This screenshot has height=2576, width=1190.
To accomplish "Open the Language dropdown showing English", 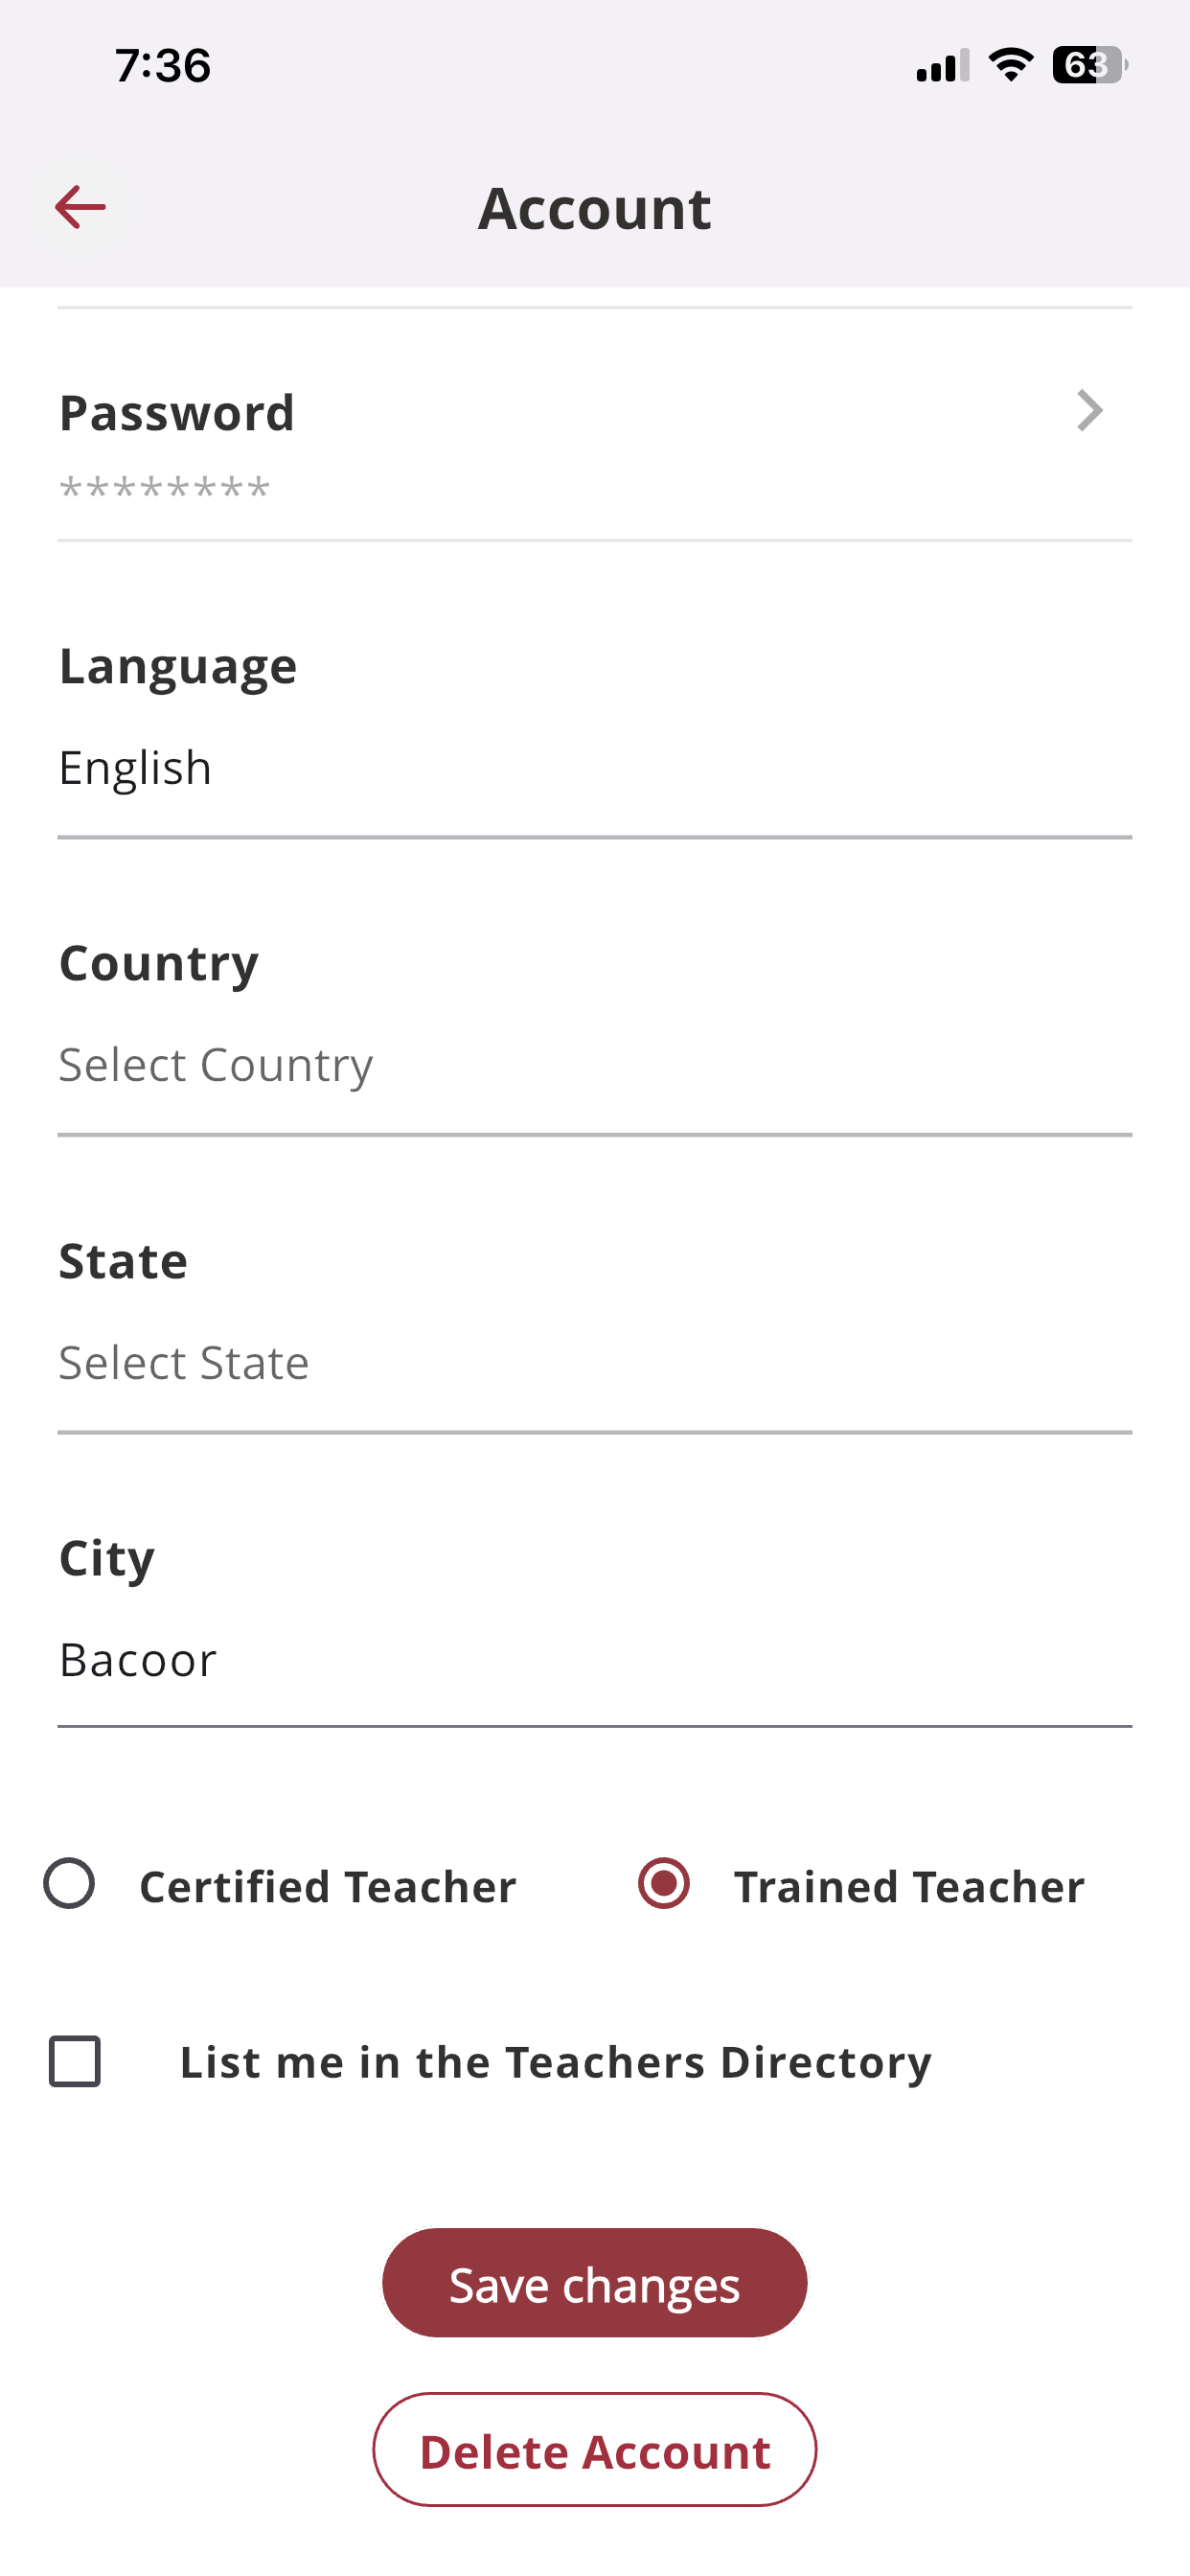I will (594, 769).
